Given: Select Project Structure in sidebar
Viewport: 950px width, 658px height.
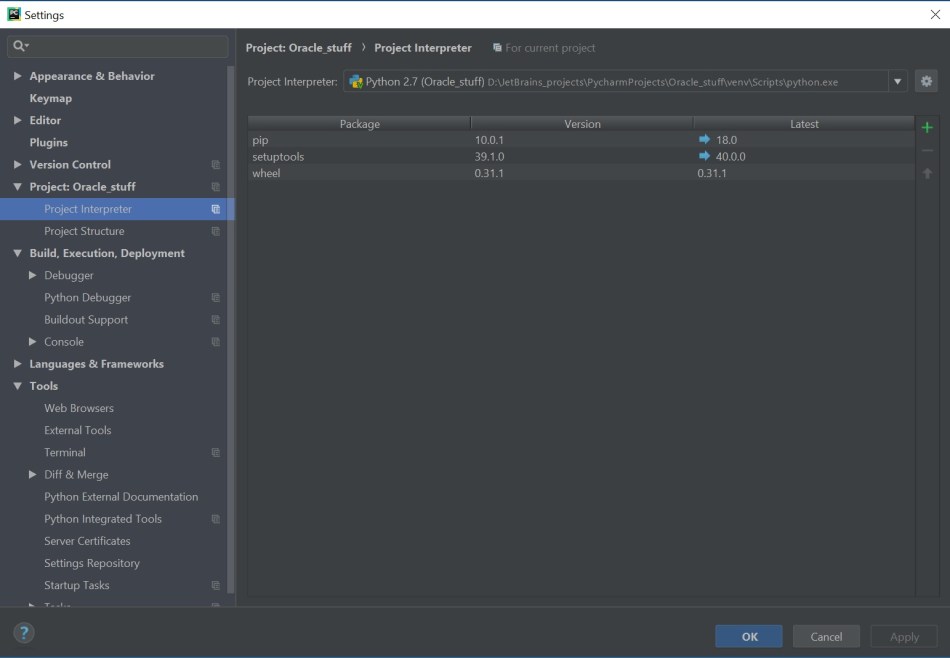Looking at the screenshot, I should (84, 231).
